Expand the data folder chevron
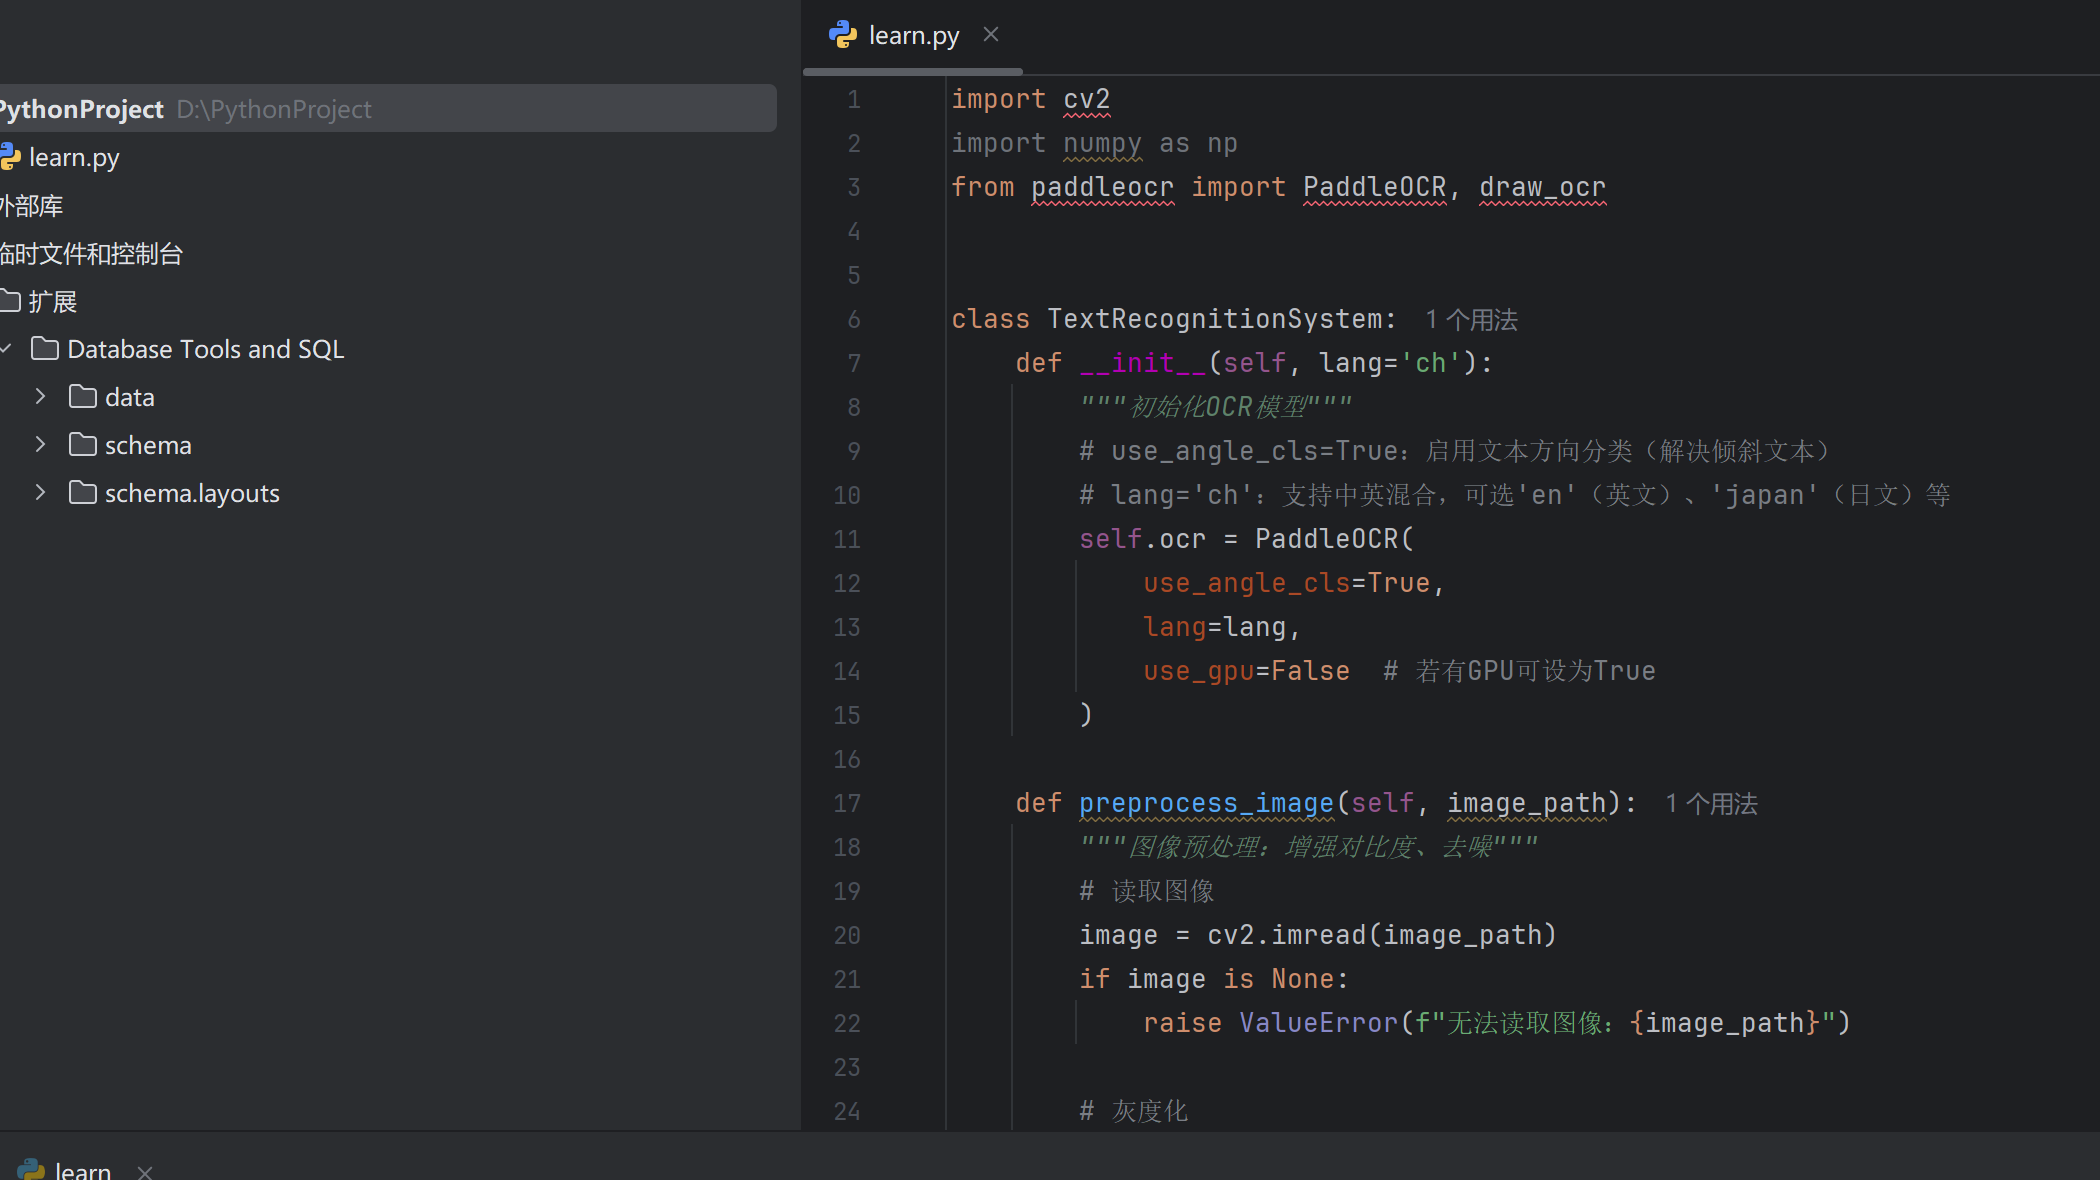The height and width of the screenshot is (1180, 2100). (x=40, y=397)
